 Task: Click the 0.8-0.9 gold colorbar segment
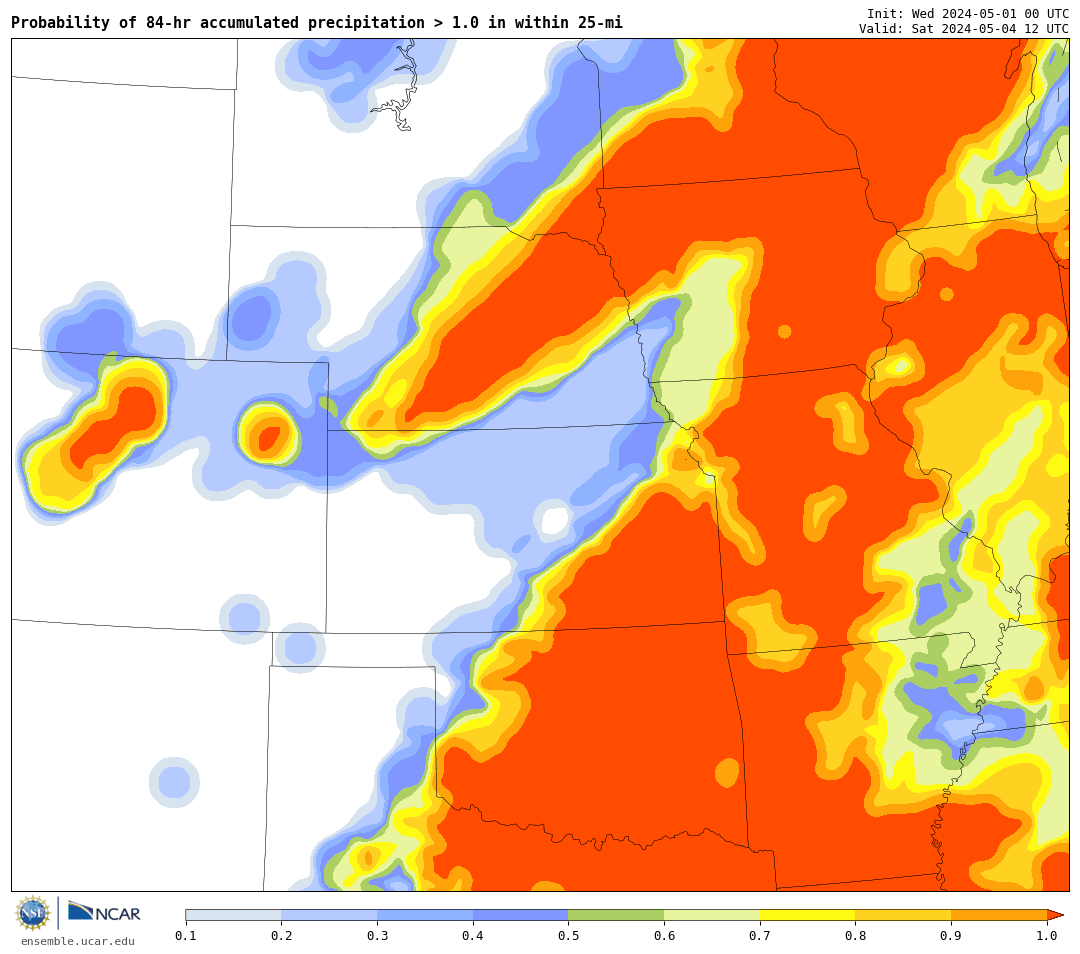click(x=904, y=915)
